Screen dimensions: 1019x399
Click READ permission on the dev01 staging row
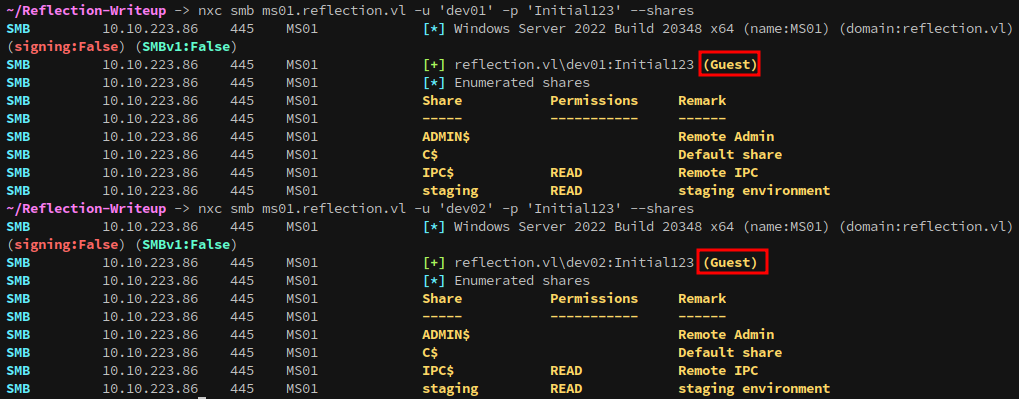566,191
